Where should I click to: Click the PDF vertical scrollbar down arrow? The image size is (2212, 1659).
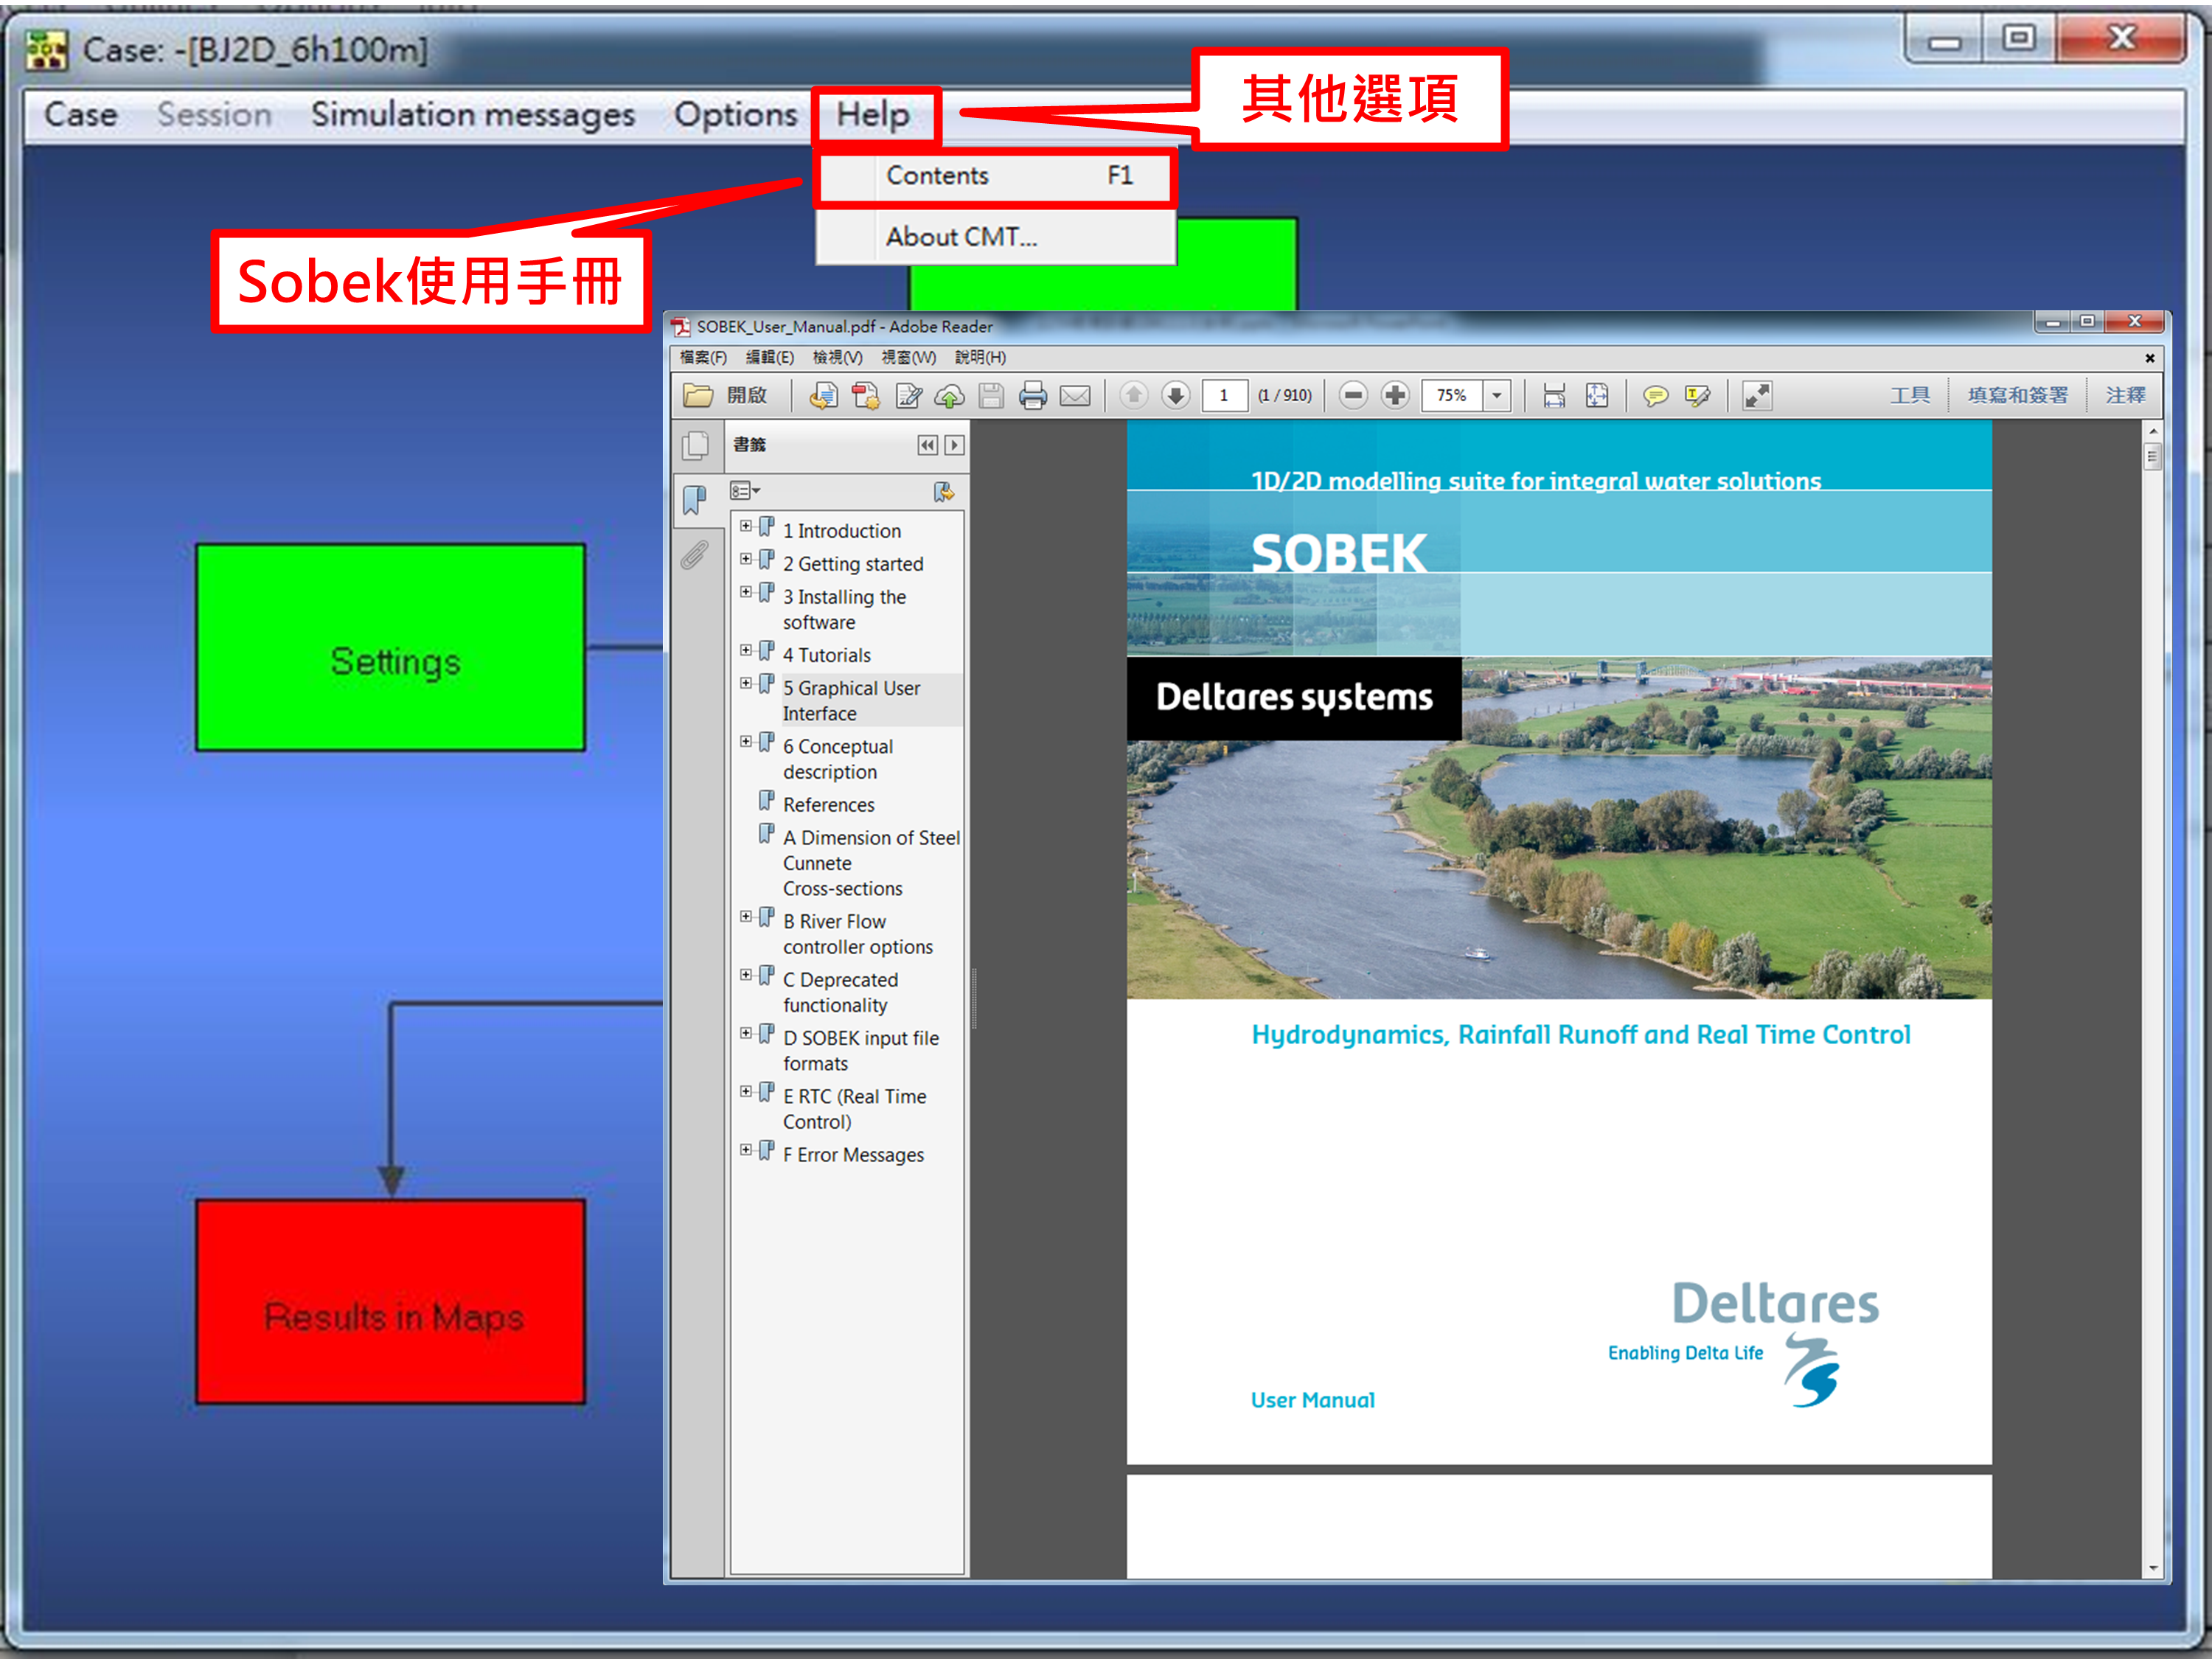2153,1568
